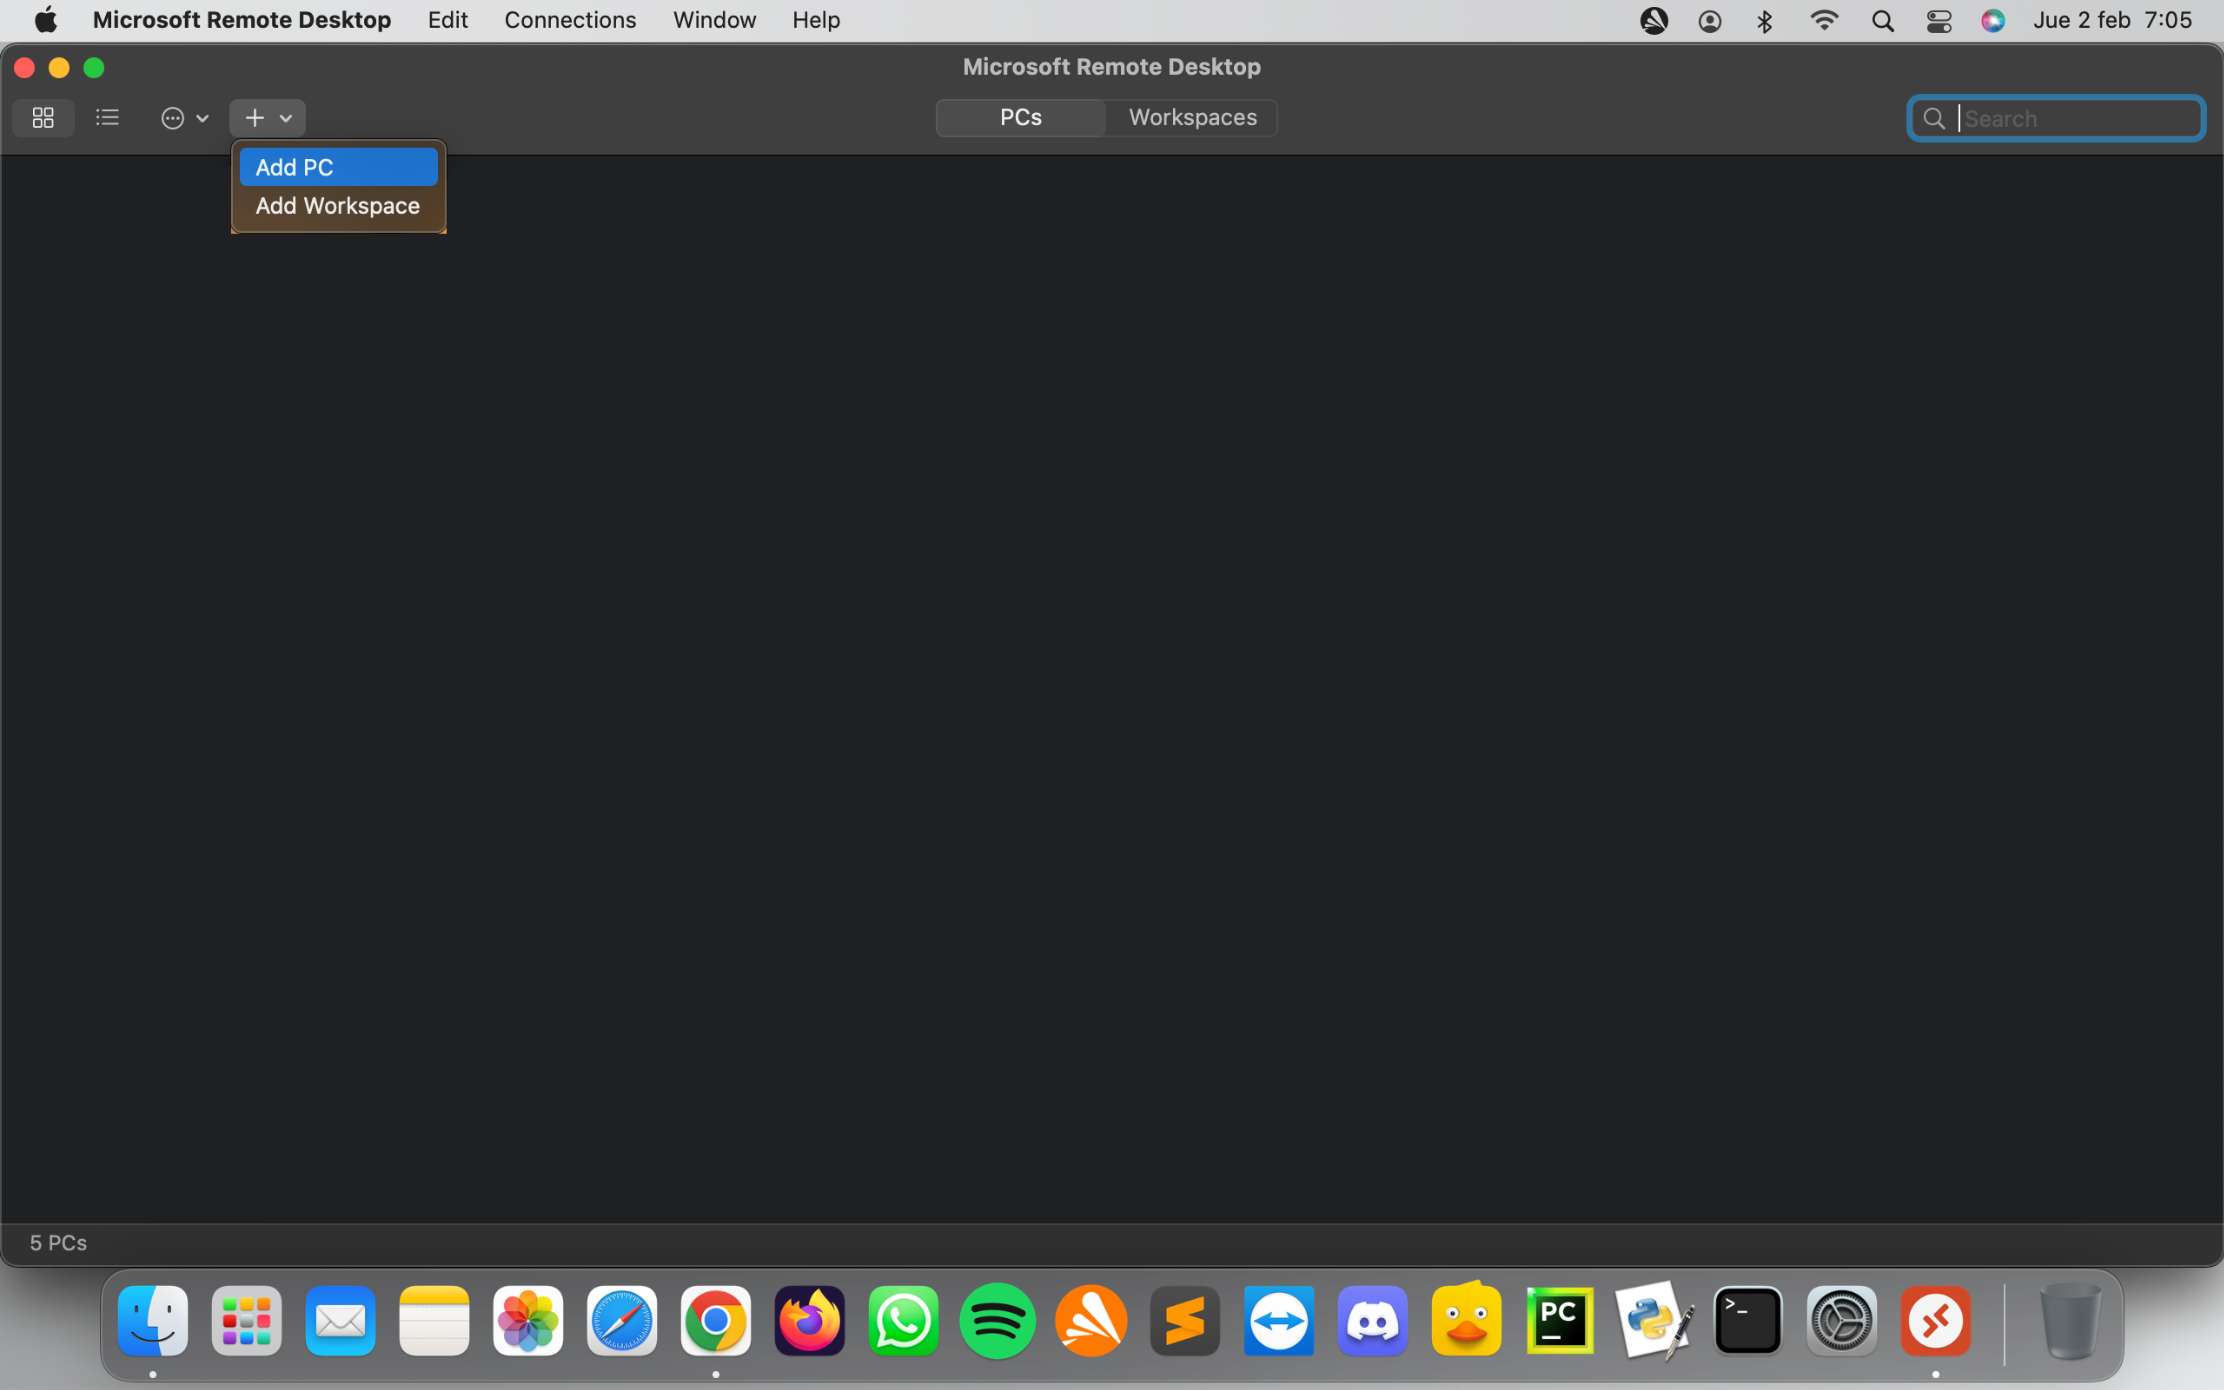Viewport: 2224px width, 1390px height.
Task: Open the Trash in the Dock
Action: click(x=2069, y=1321)
